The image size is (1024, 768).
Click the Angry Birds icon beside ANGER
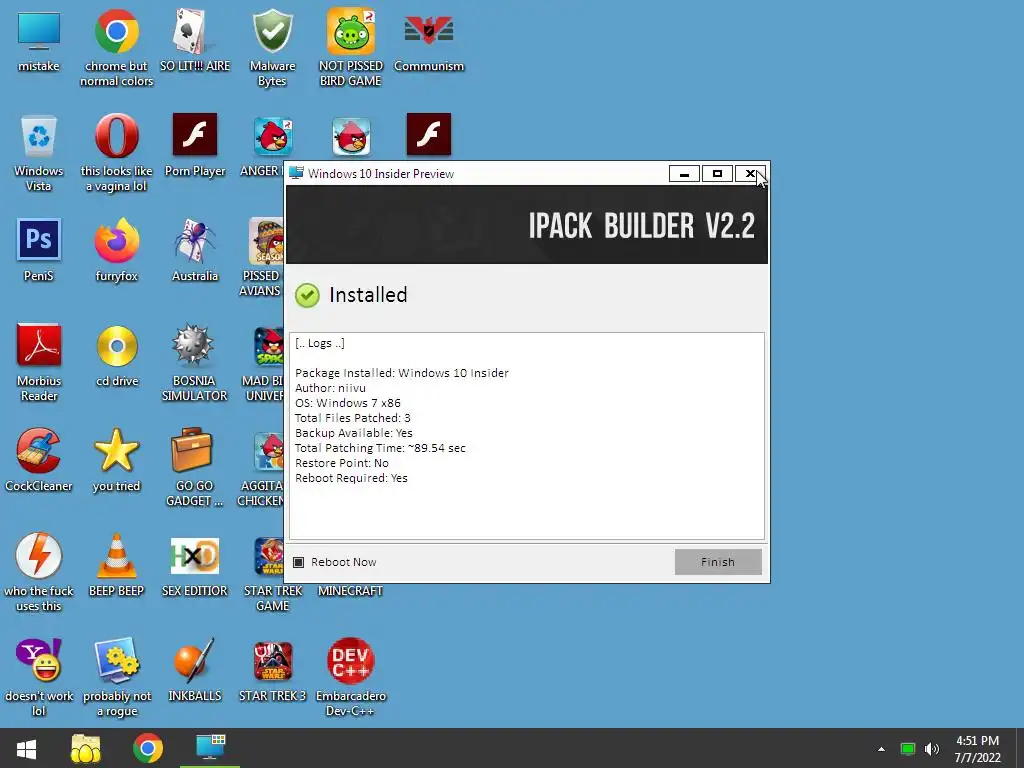(272, 136)
